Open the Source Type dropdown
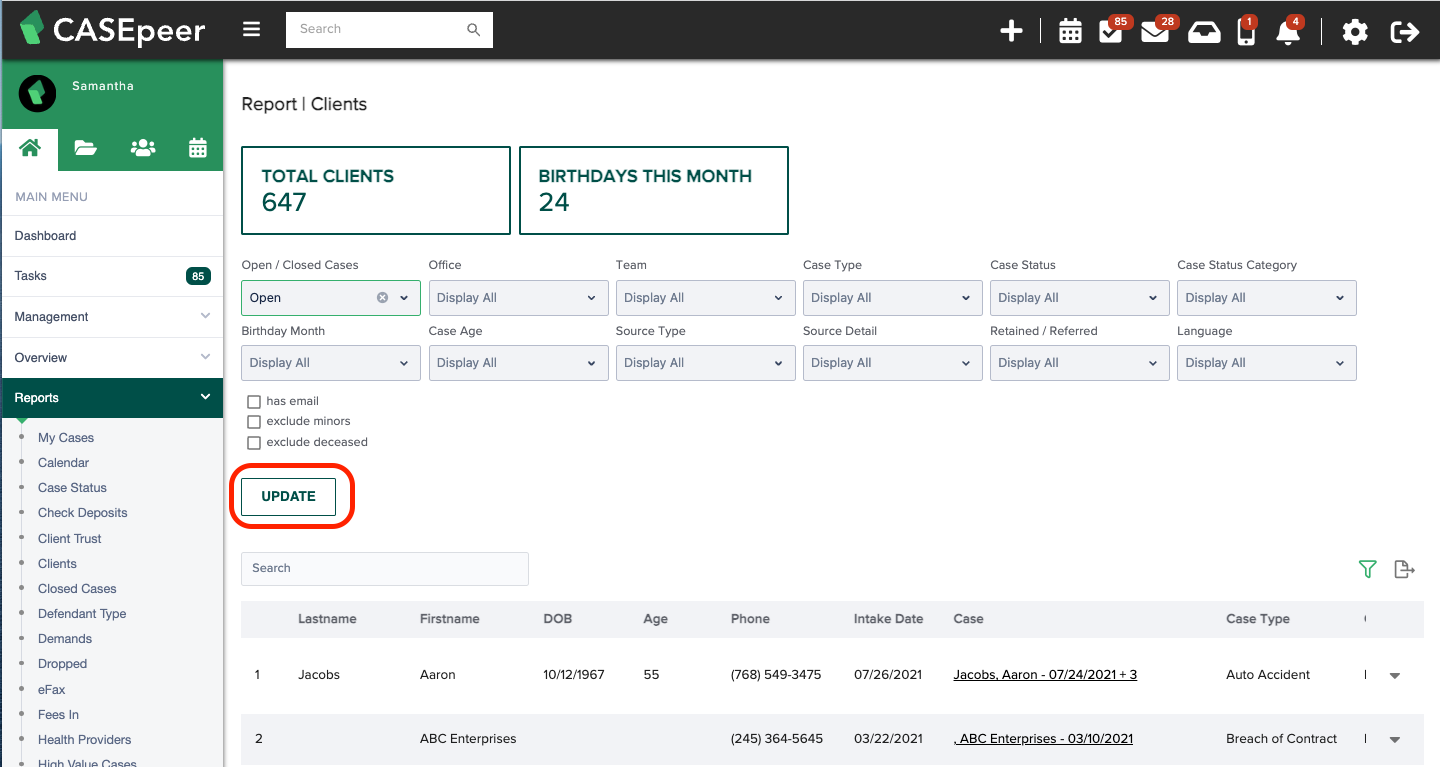The image size is (1440, 767). (x=705, y=363)
